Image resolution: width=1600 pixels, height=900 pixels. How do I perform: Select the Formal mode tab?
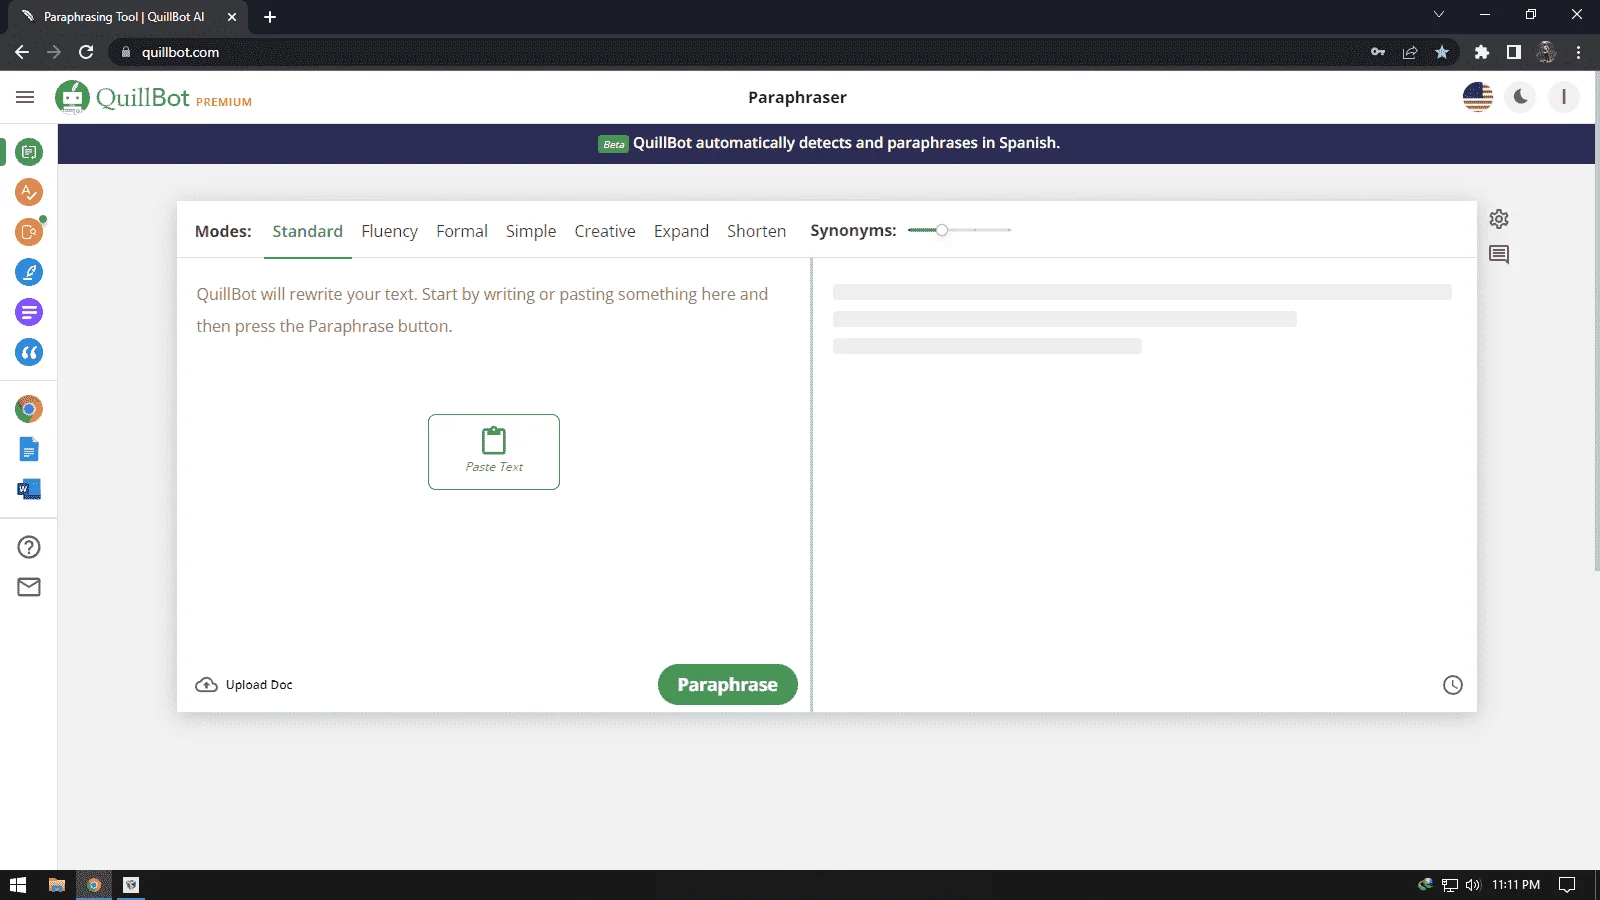click(x=462, y=231)
